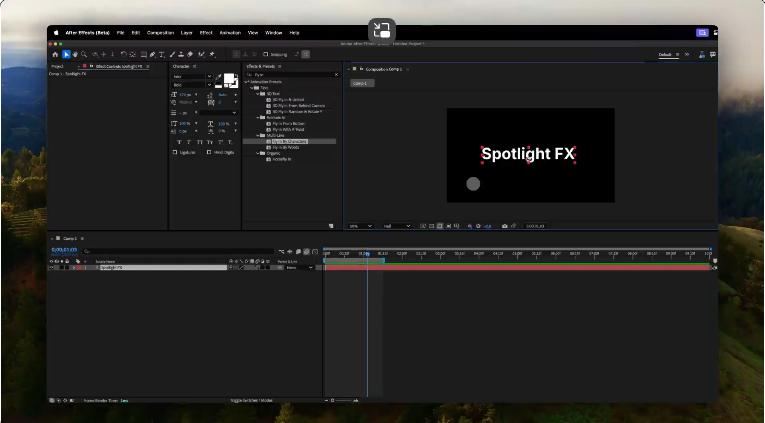Click the faux bold T style button
The width and height of the screenshot is (765, 423).
tap(179, 142)
